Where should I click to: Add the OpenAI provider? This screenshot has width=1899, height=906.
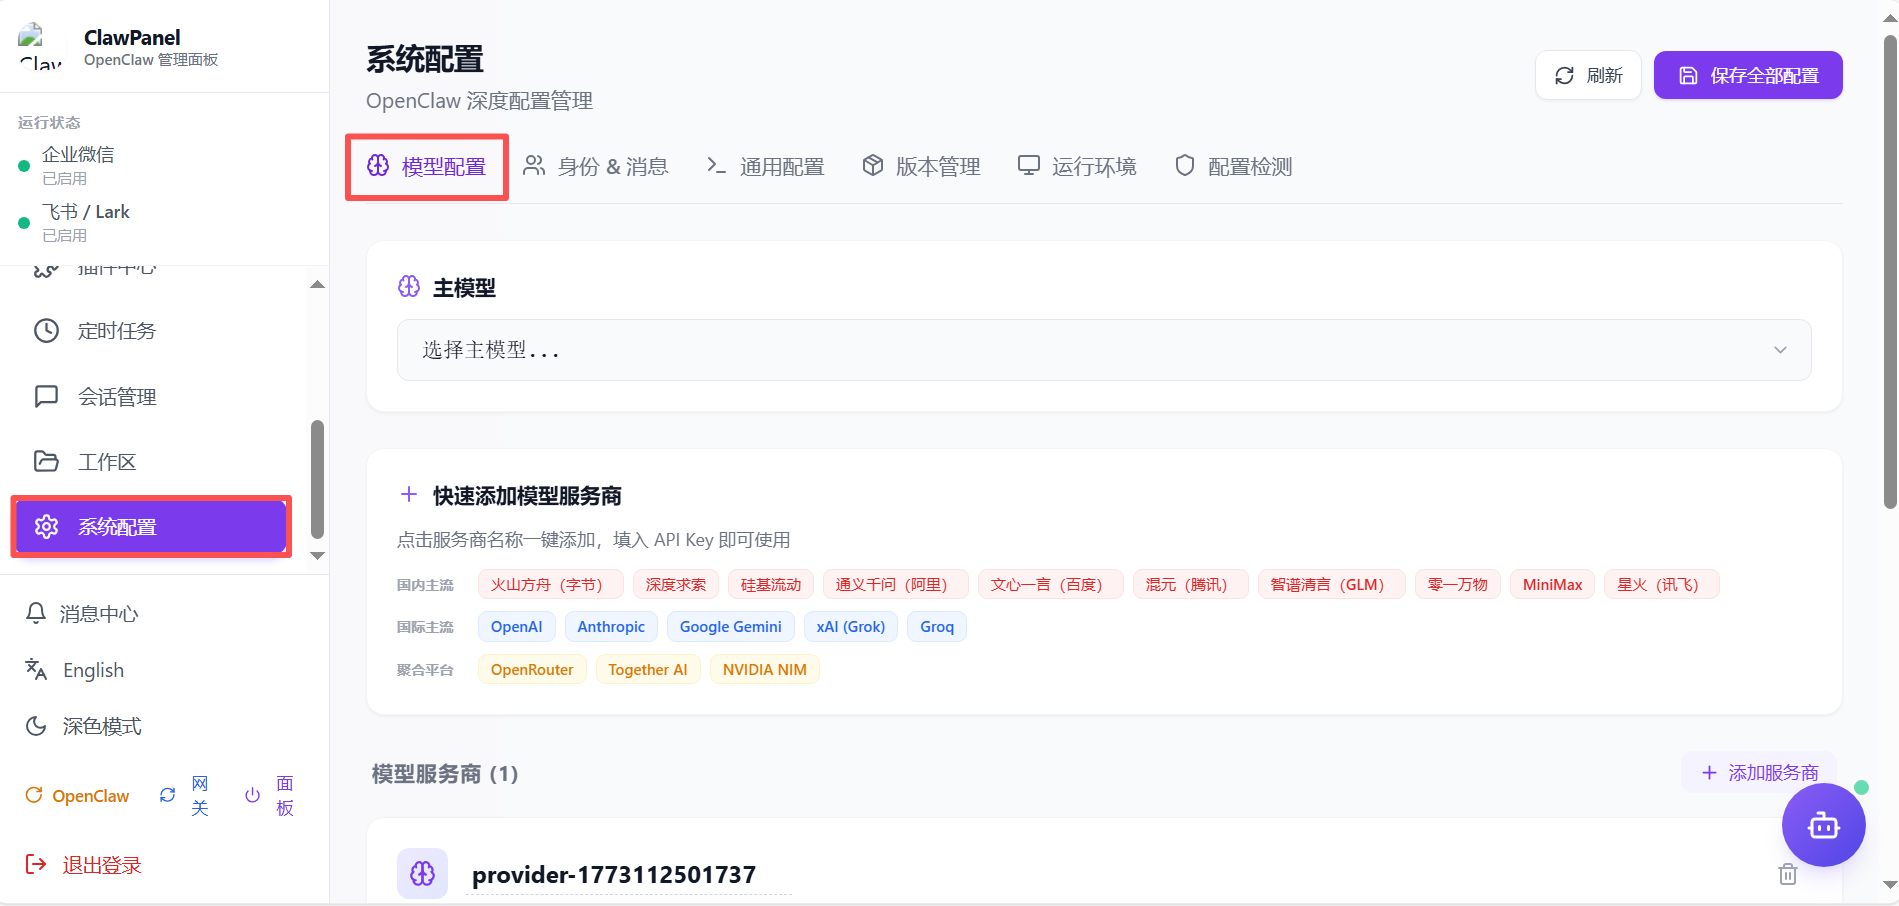tap(517, 627)
